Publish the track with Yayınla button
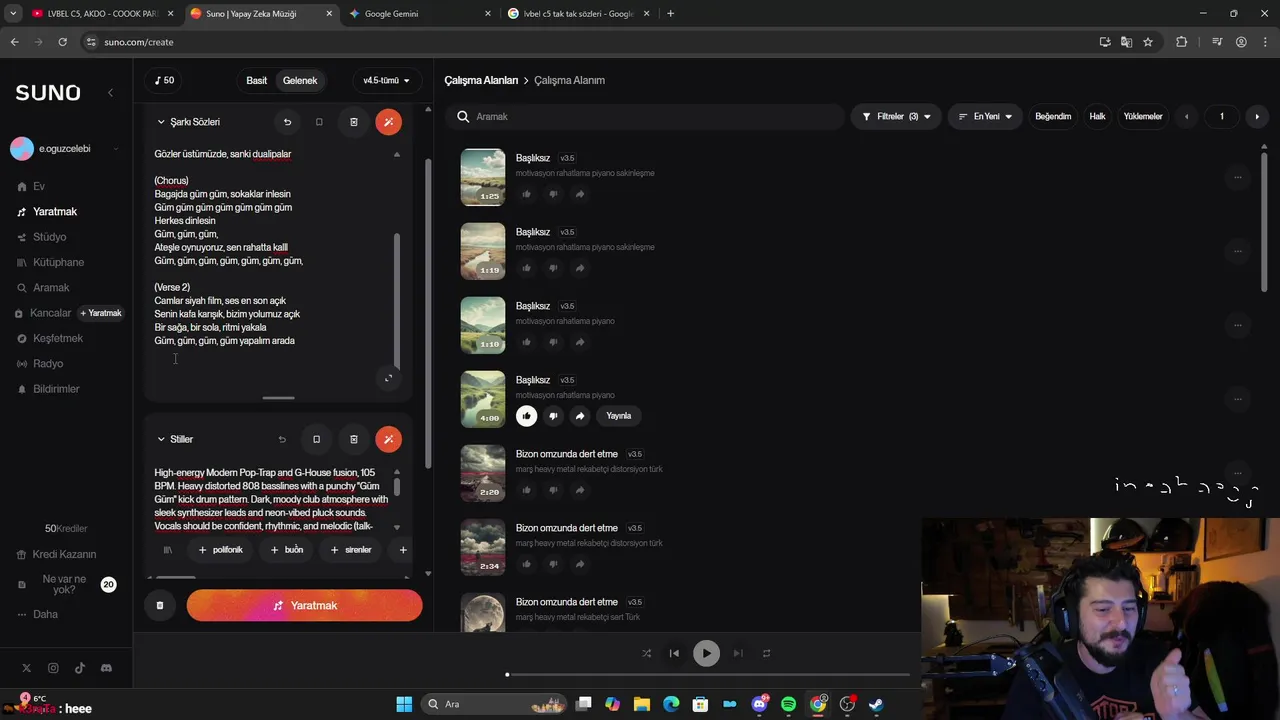This screenshot has width=1280, height=720. click(619, 416)
